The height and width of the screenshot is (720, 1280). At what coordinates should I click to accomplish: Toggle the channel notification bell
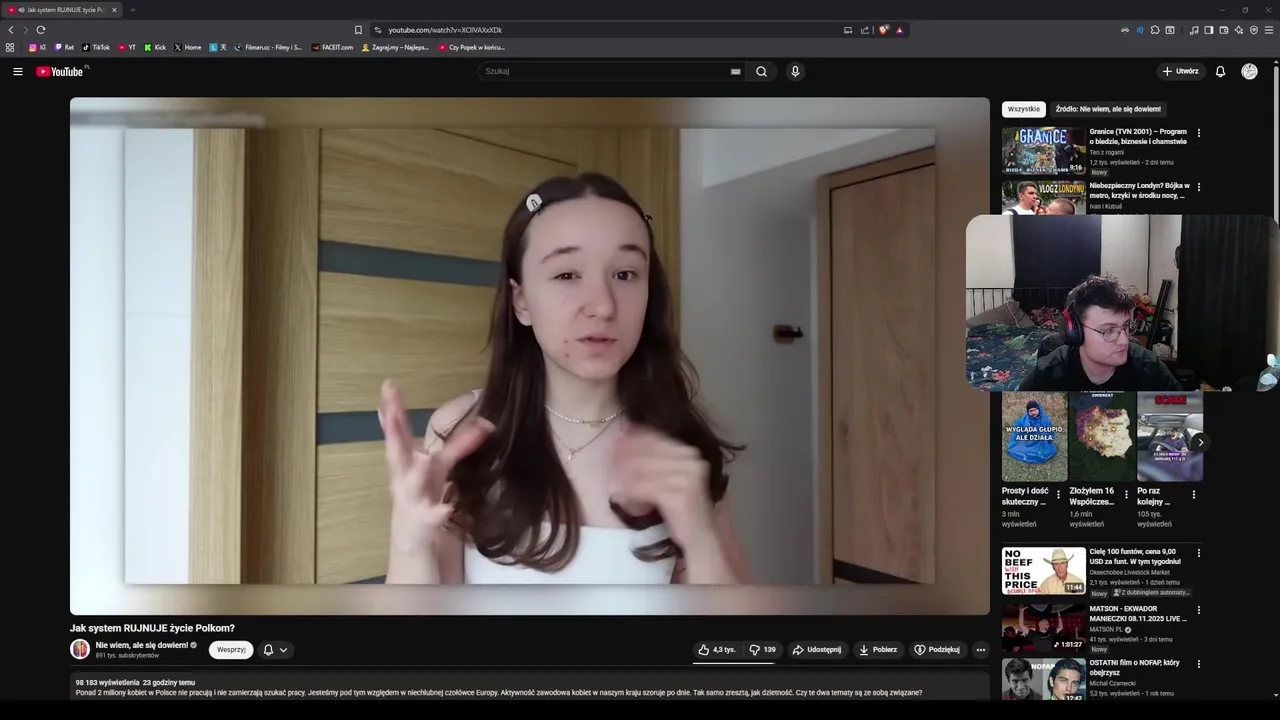click(x=268, y=649)
